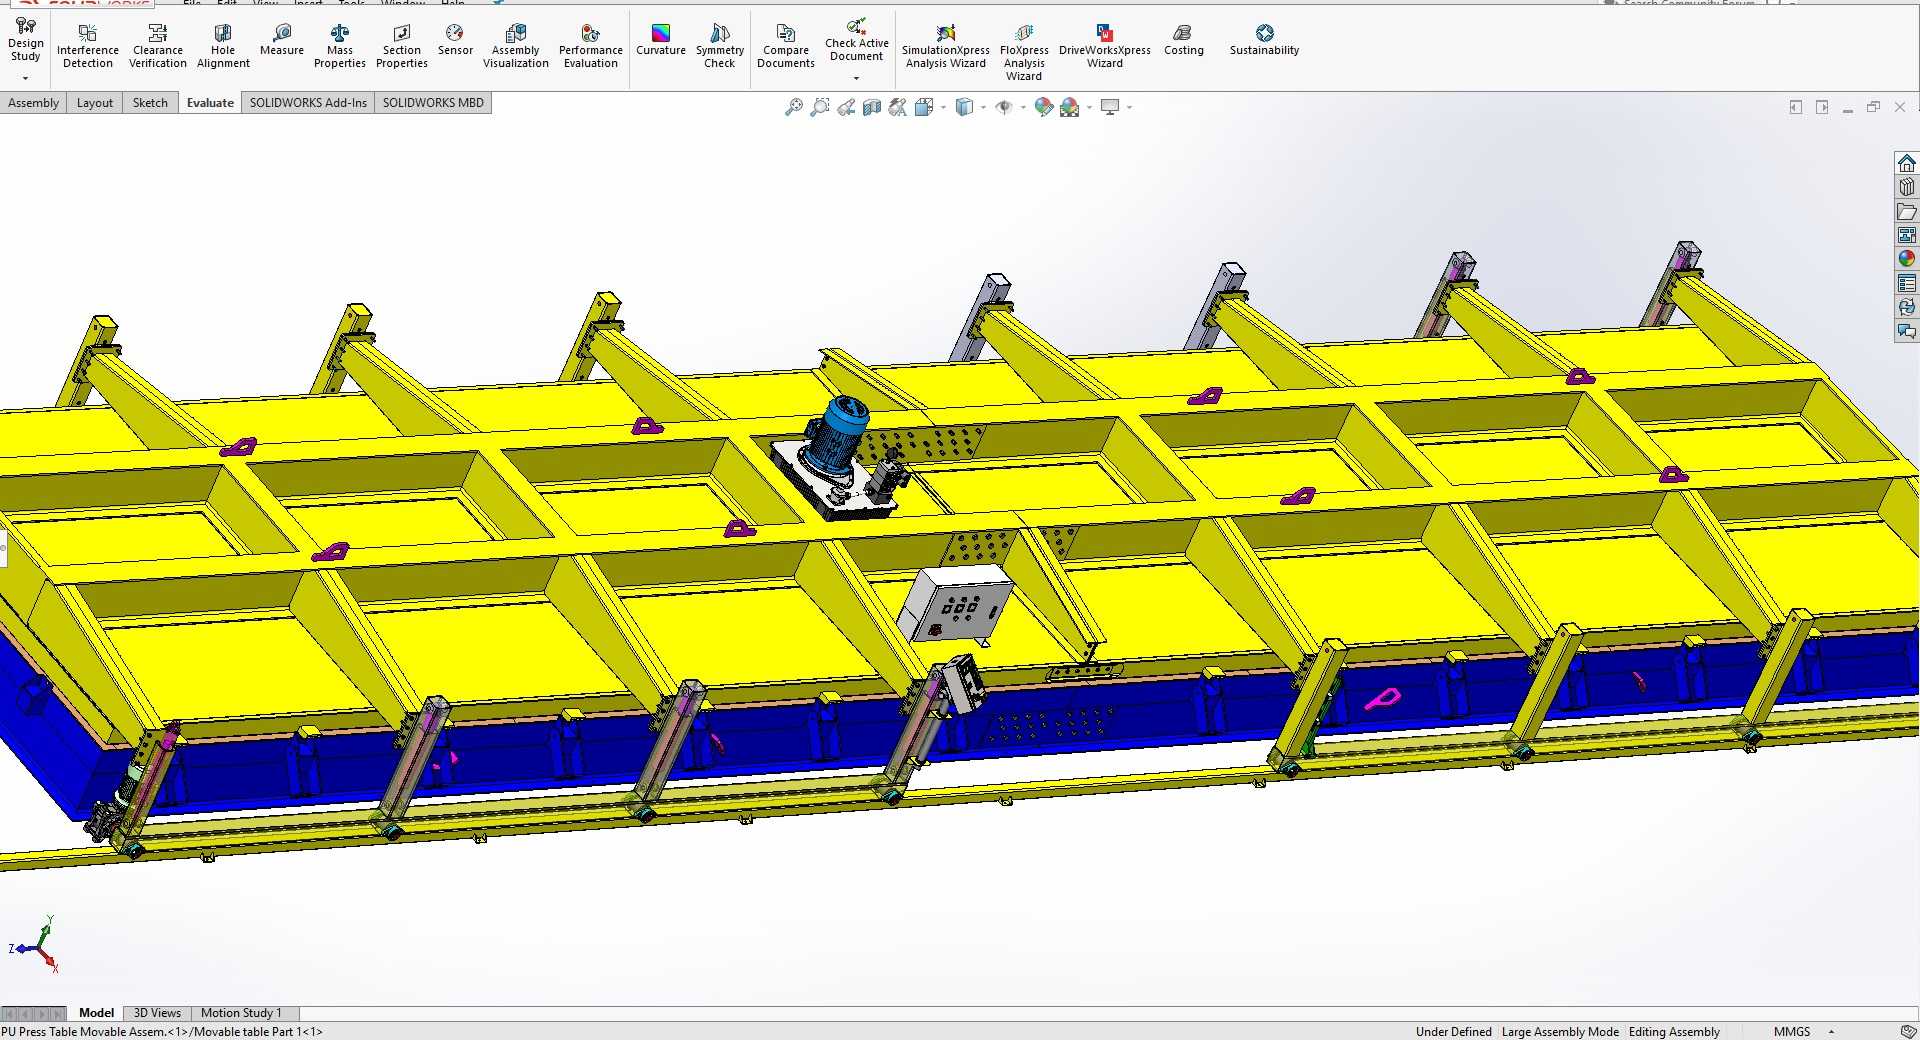
Task: Open unit system menu arrow in status bar
Action: (x=1831, y=1032)
